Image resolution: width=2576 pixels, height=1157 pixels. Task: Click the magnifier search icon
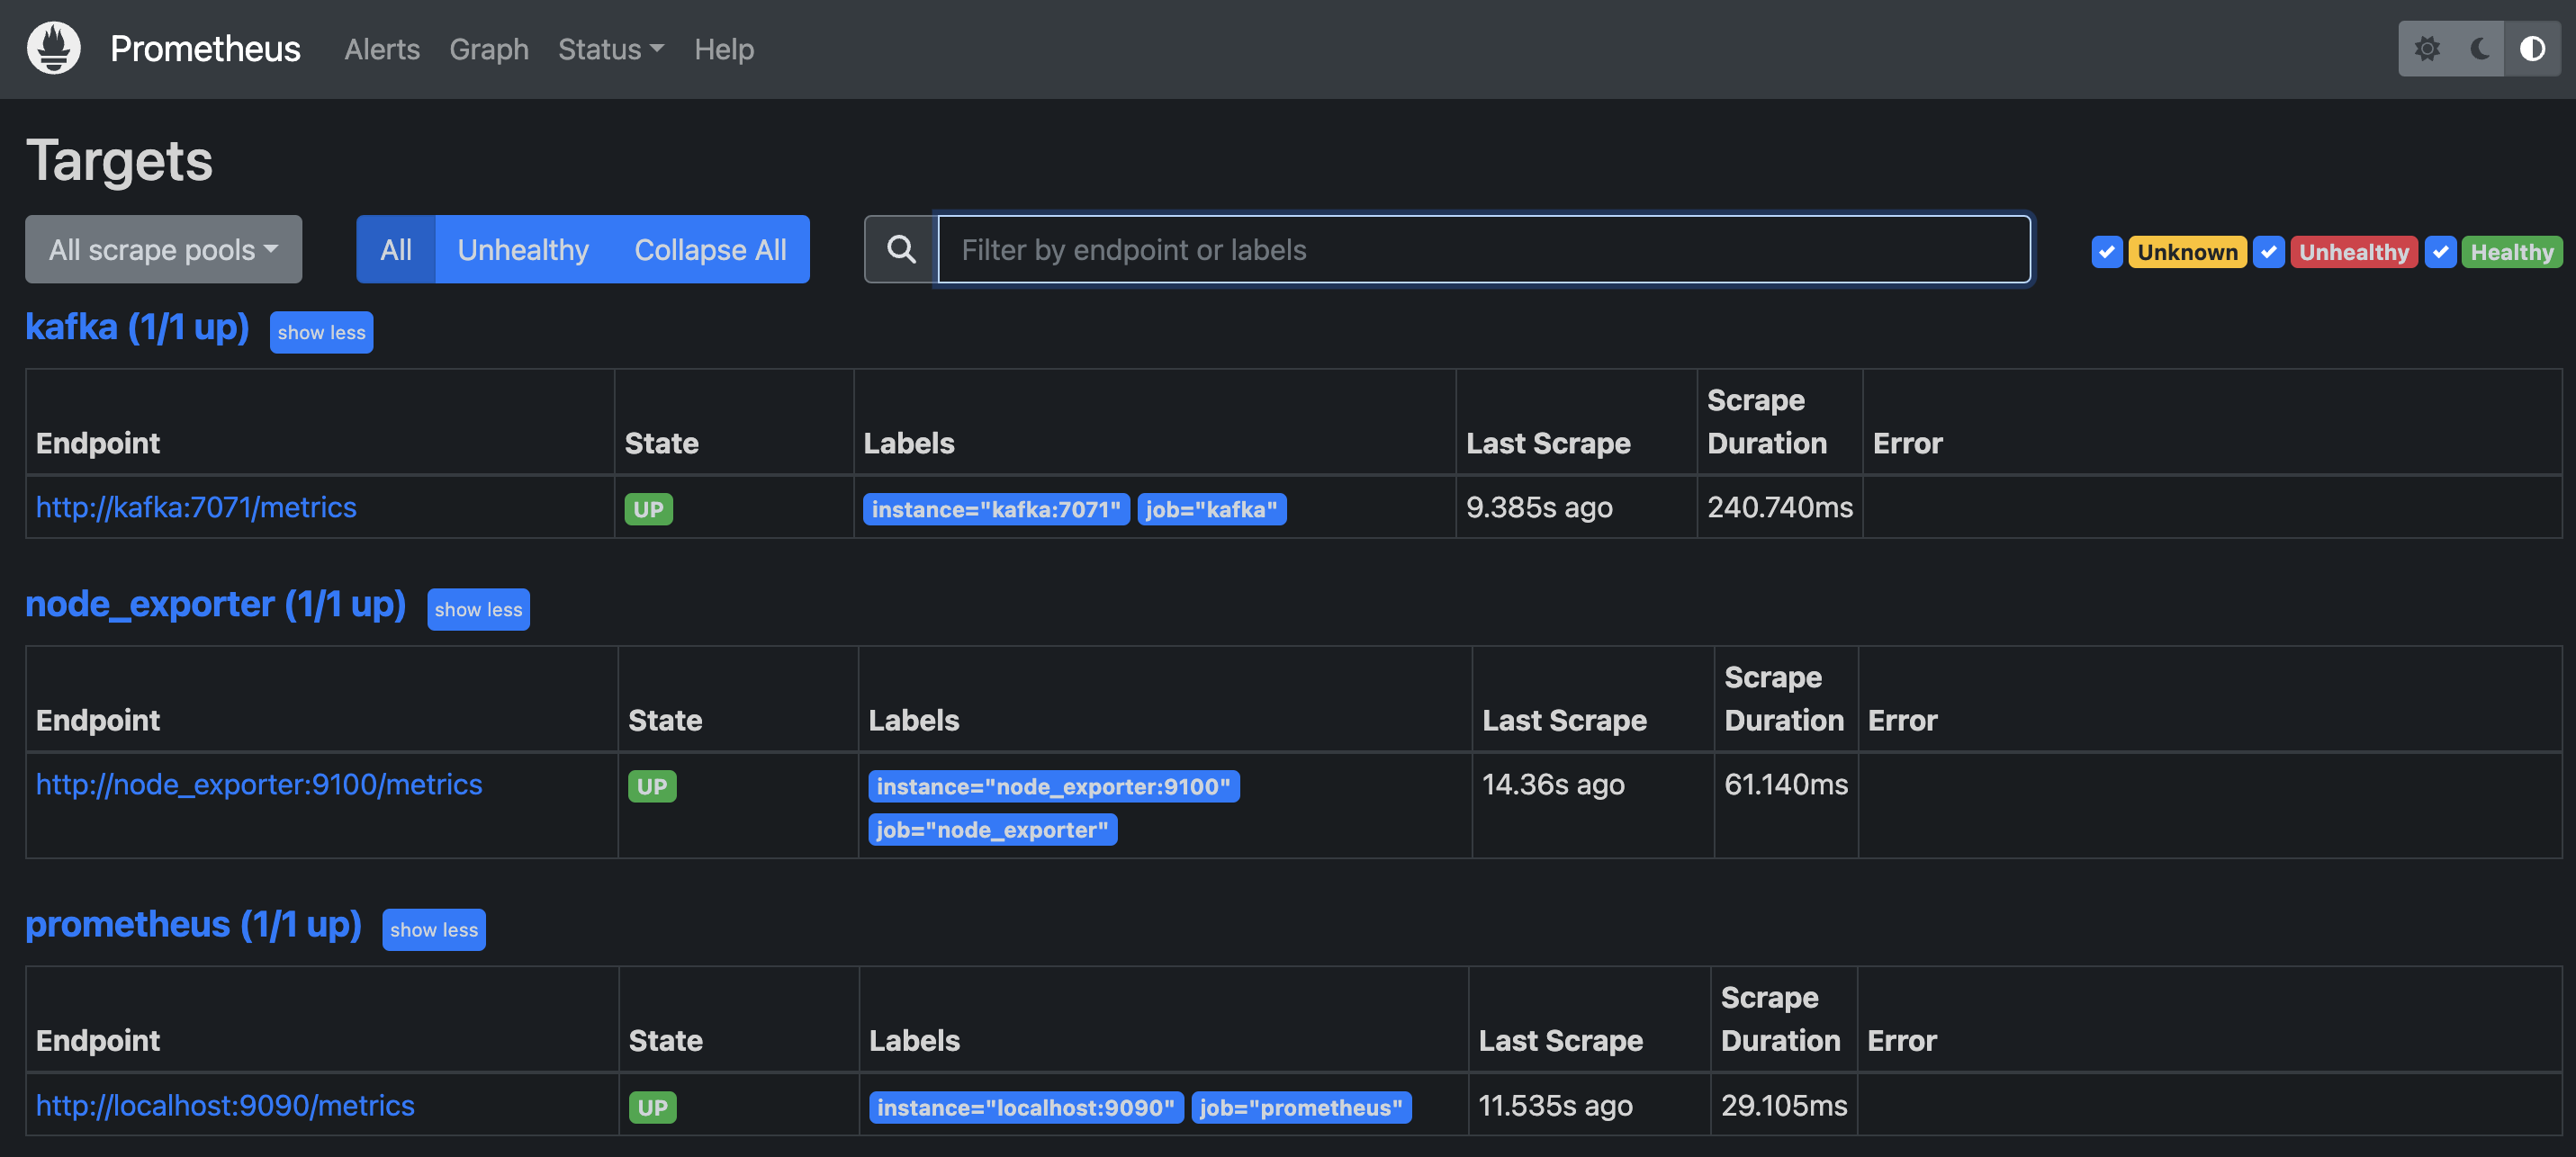901,250
